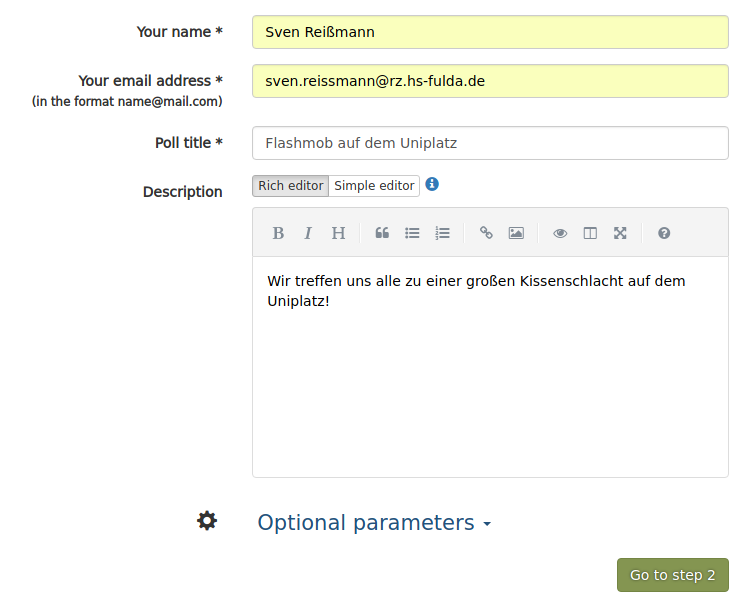Toggle side-by-side editor view
The height and width of the screenshot is (606, 756).
coord(590,233)
